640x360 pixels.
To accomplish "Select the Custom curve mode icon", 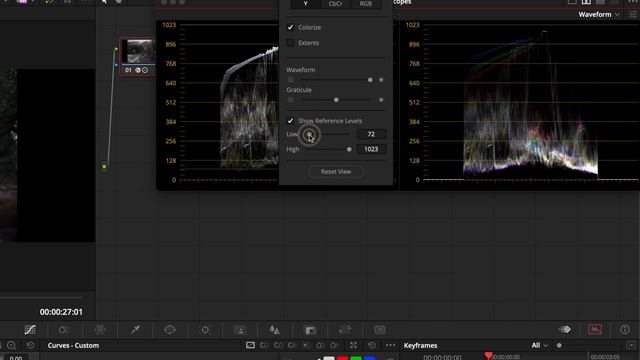I will [x=250, y=345].
